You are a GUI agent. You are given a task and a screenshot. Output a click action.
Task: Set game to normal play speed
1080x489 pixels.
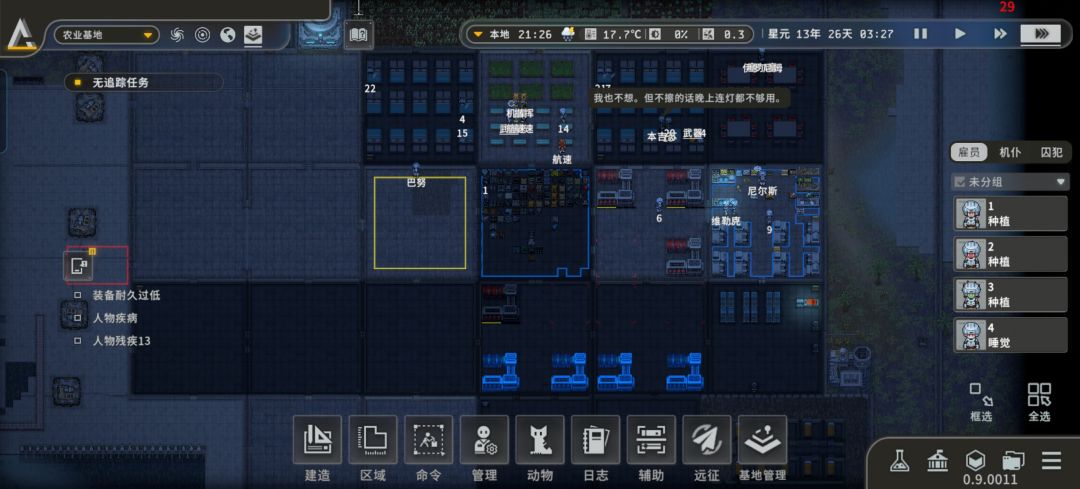pyautogui.click(x=960, y=34)
